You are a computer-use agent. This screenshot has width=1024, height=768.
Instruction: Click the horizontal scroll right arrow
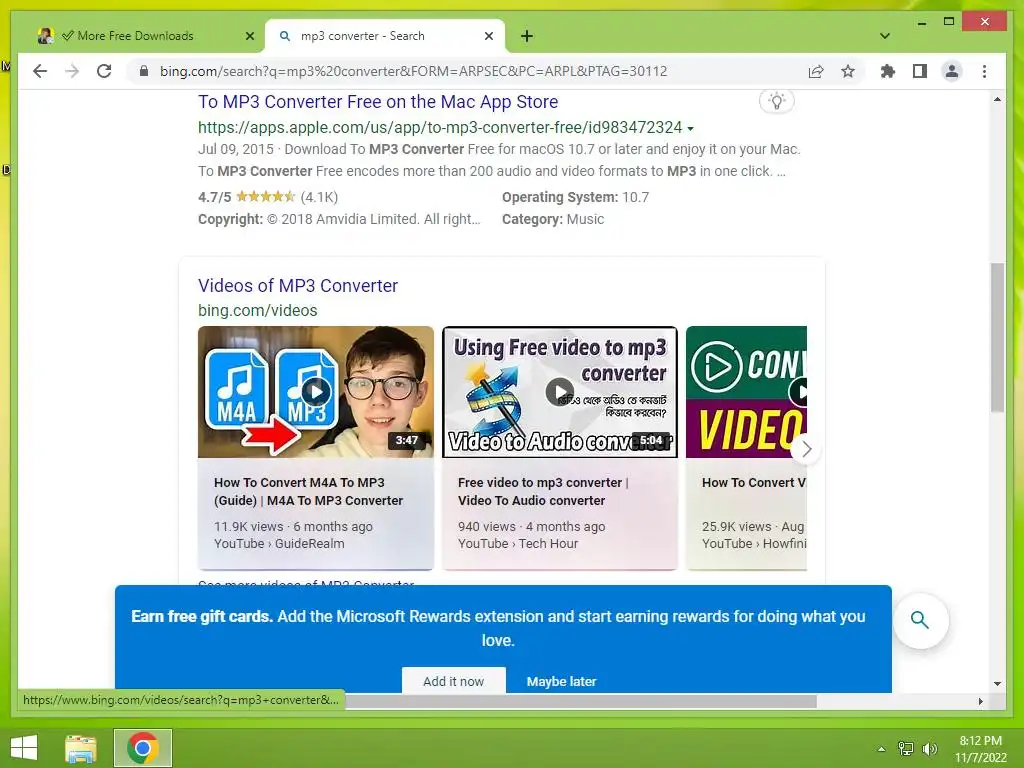(980, 701)
